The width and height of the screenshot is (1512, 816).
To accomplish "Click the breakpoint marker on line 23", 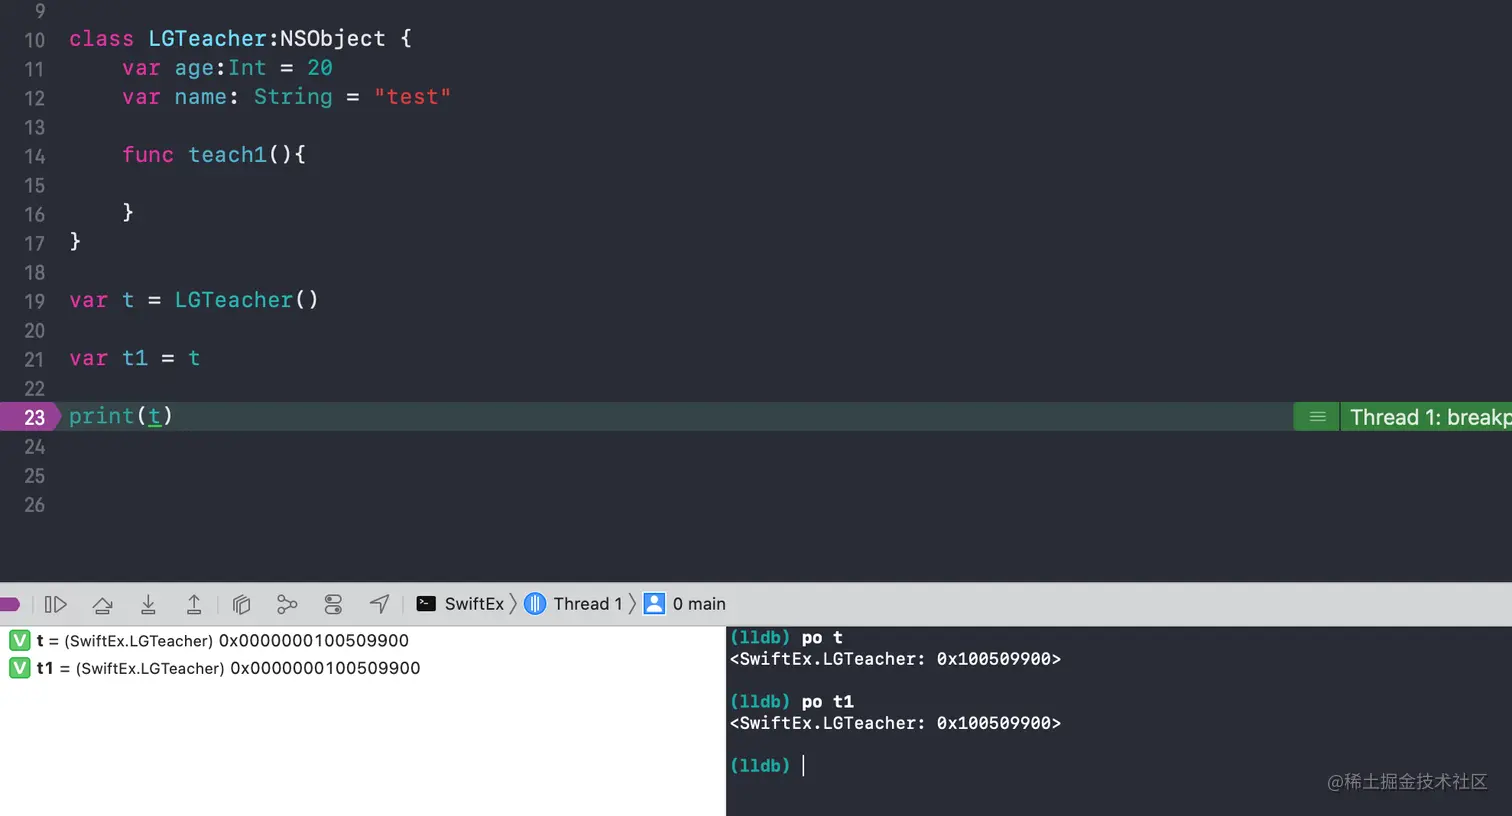I will 30,417.
